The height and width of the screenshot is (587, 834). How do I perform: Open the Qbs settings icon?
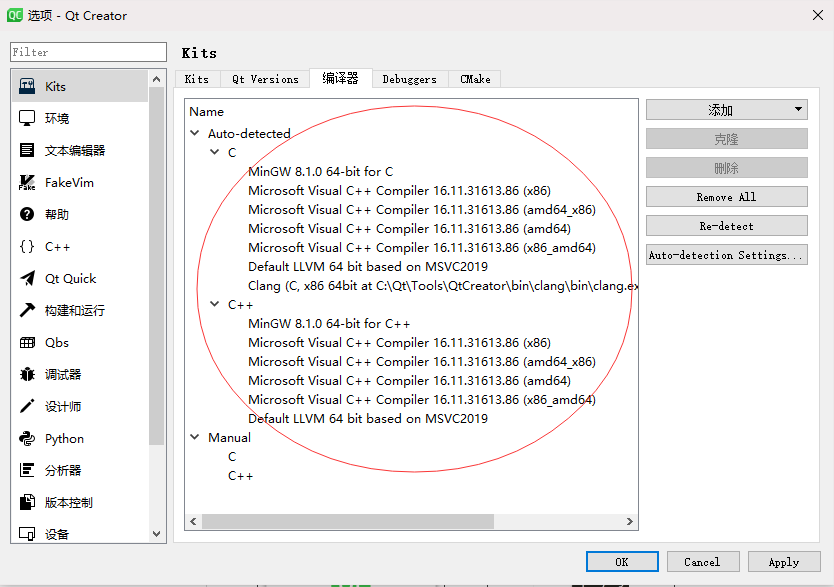pos(27,342)
